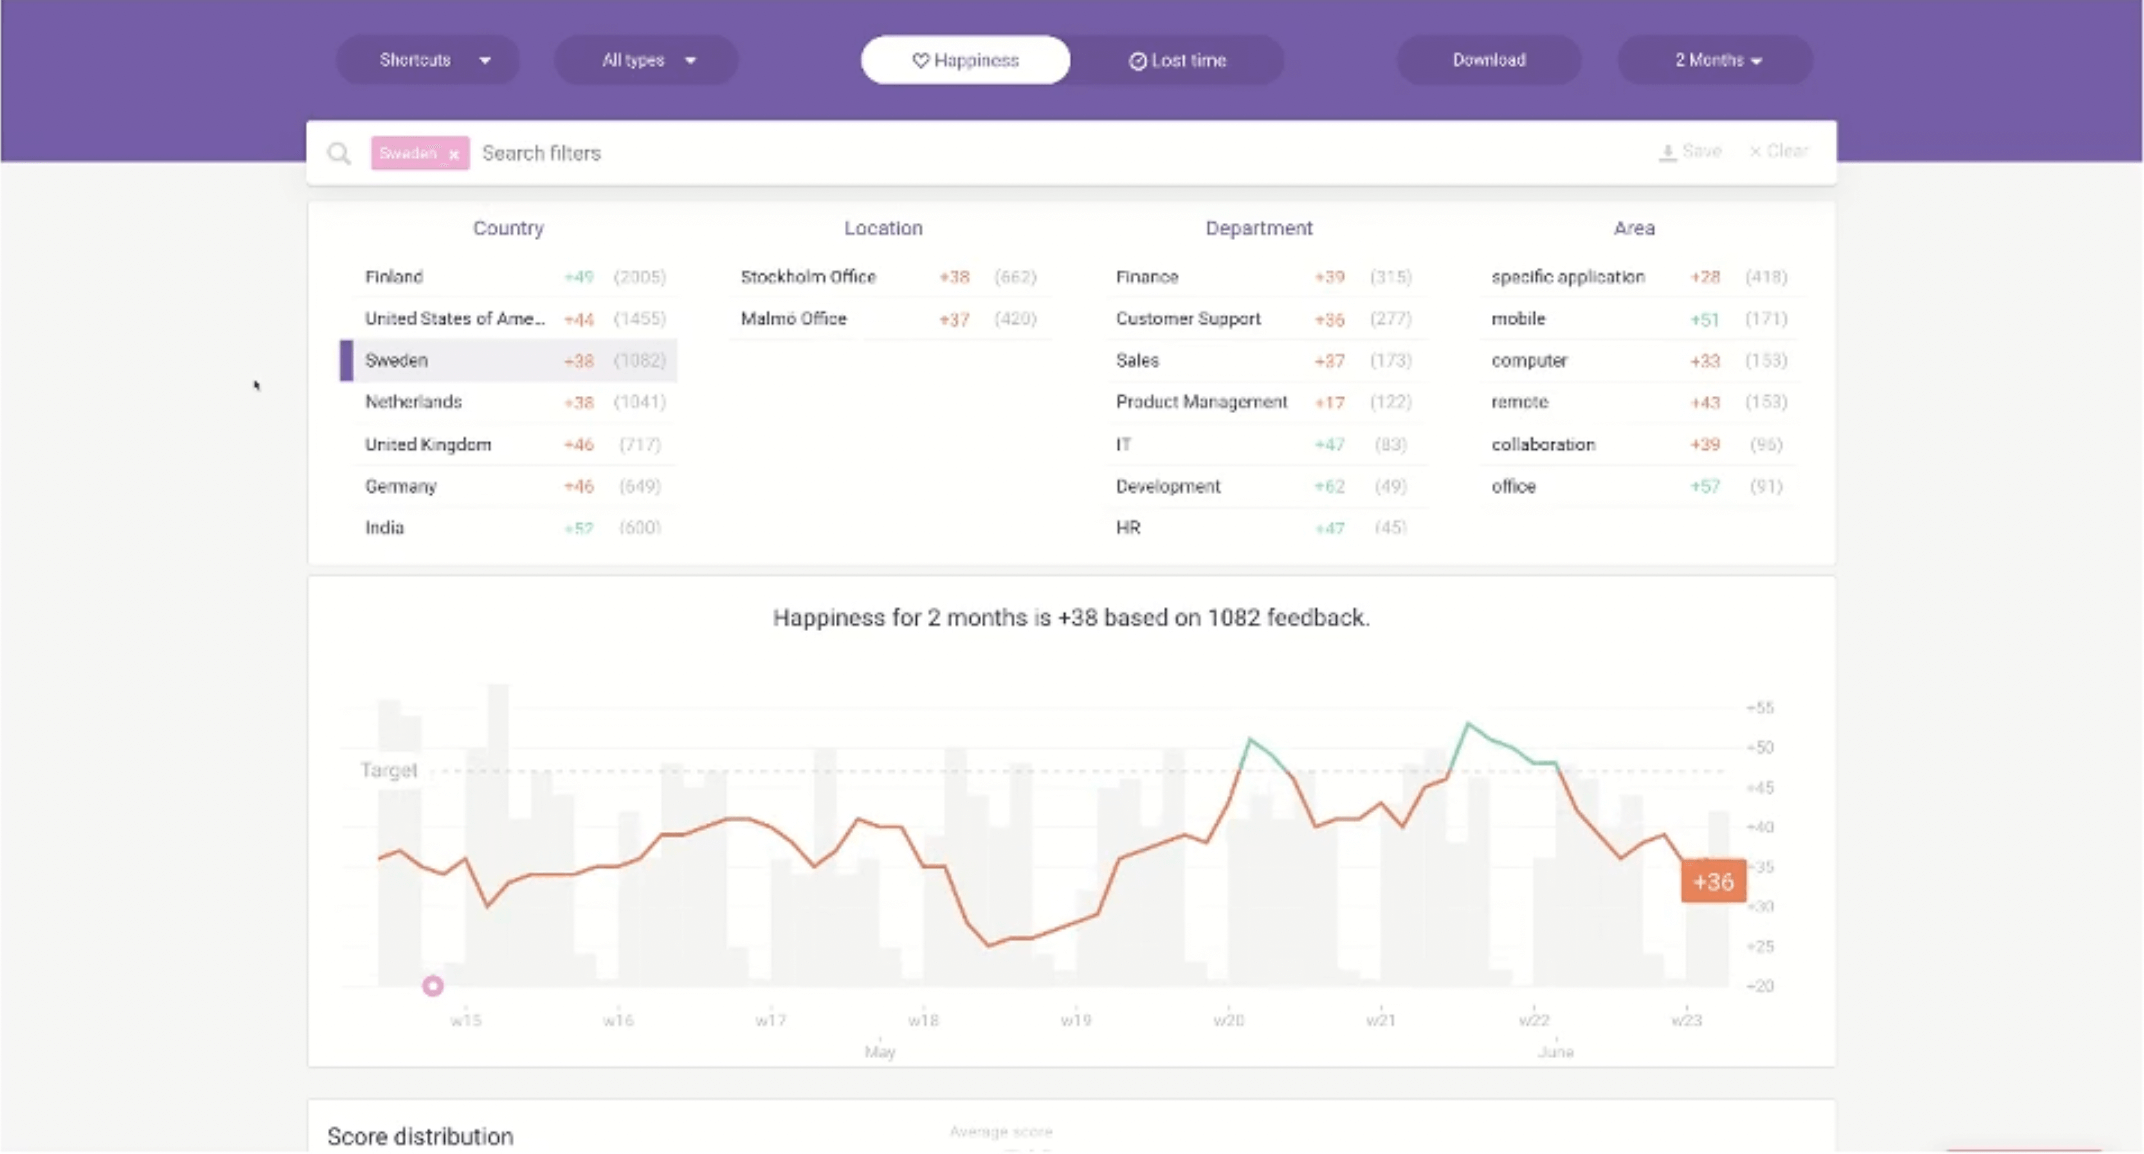
Task: Filter by collaboration area
Action: point(1639,444)
